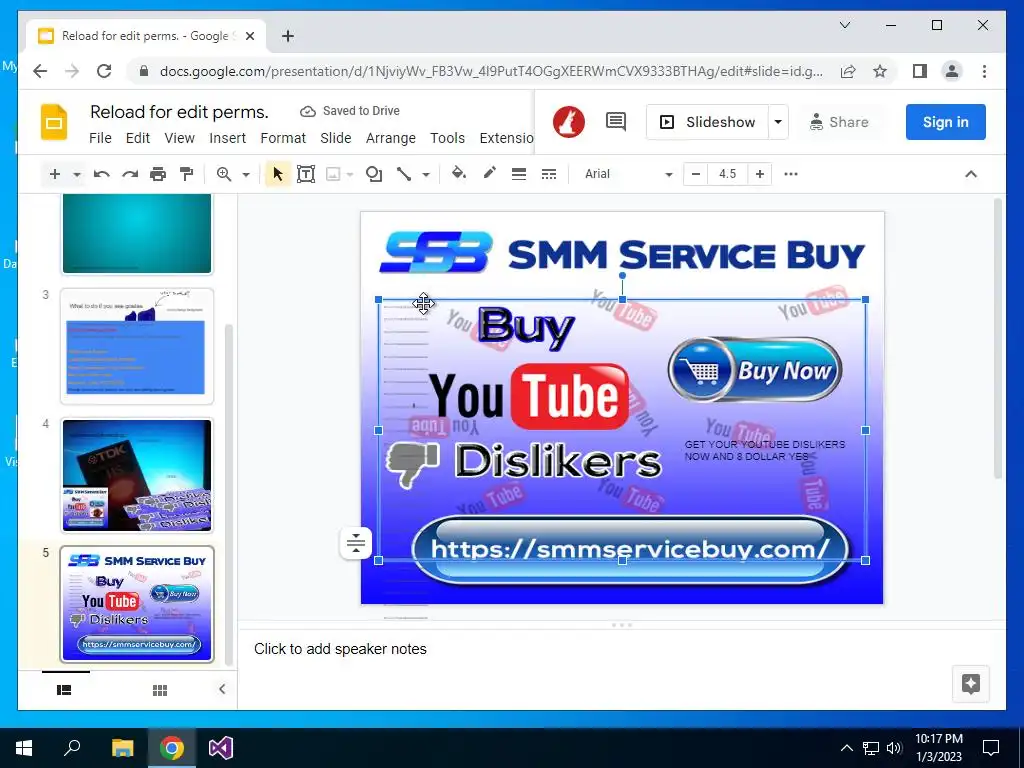Screen dimensions: 1024x768
Task: Start the Slideshow
Action: pos(707,122)
